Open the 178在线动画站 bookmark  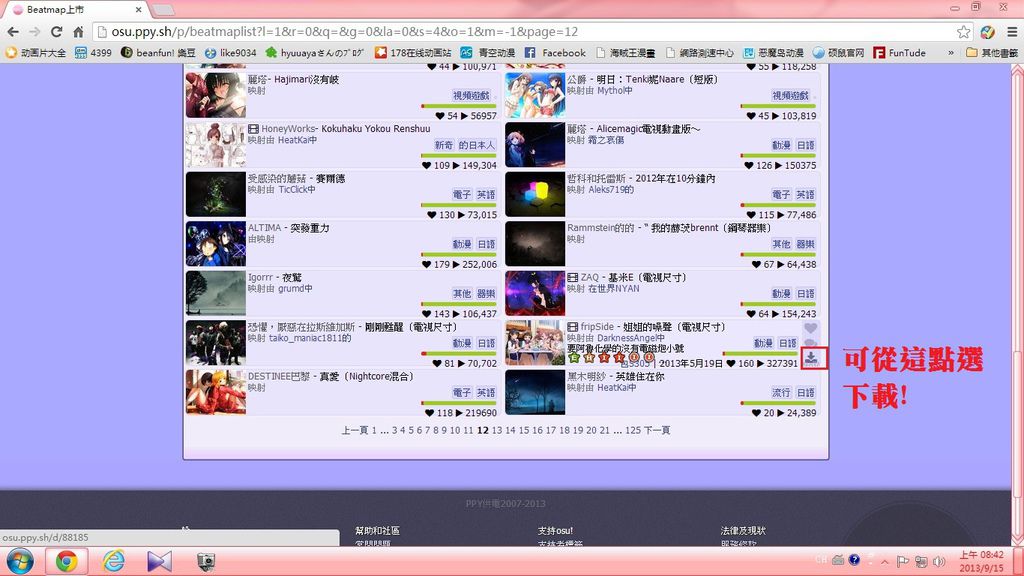tap(413, 52)
